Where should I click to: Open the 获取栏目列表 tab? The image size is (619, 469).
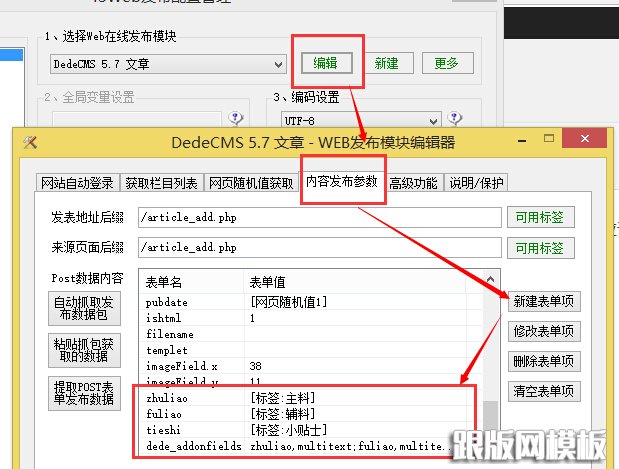(x=161, y=183)
